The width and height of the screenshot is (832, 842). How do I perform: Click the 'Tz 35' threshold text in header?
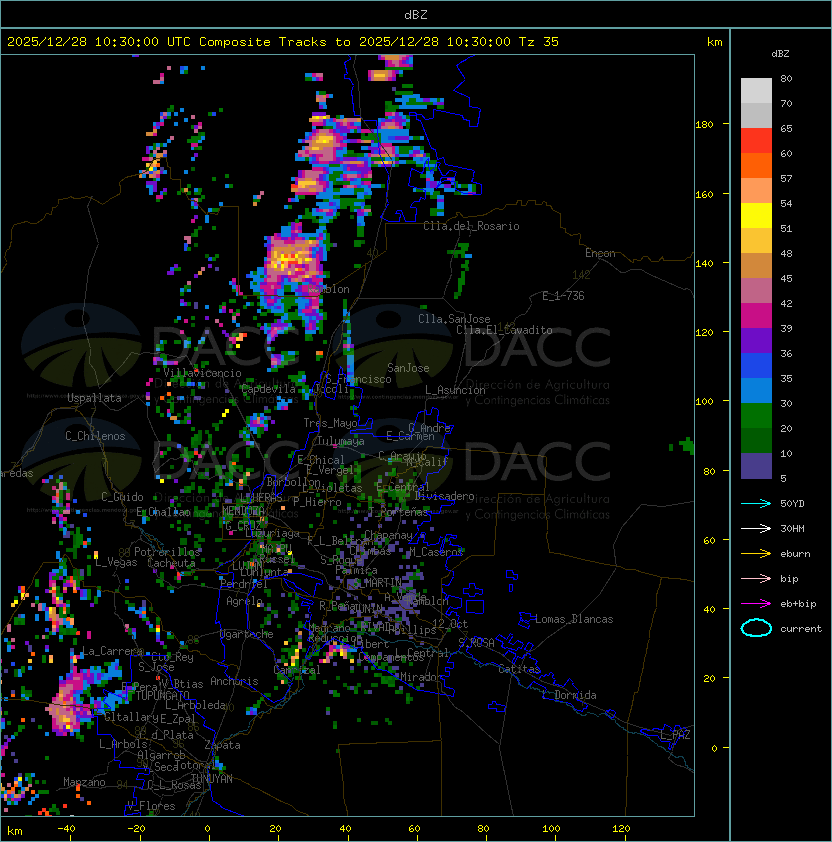(x=539, y=42)
